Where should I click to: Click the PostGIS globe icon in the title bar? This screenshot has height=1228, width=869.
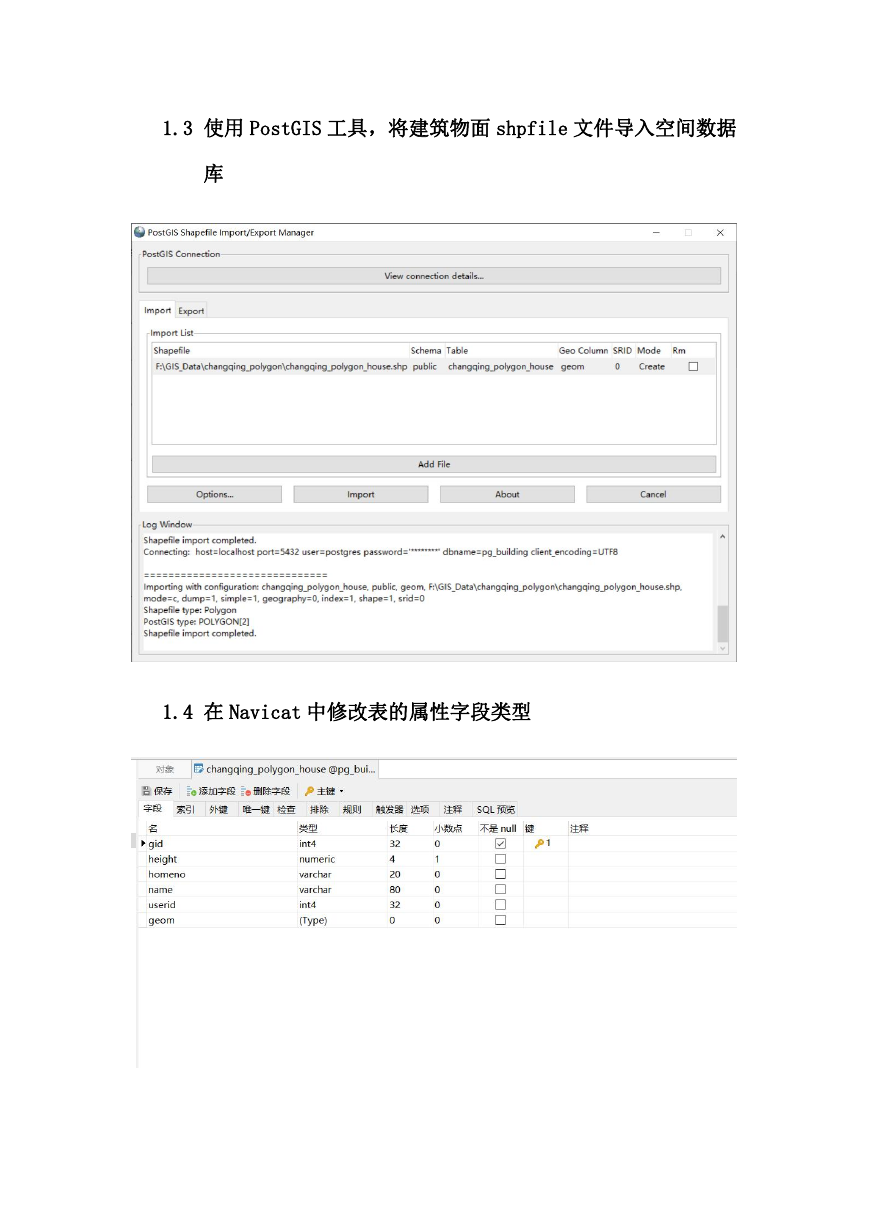coord(140,232)
